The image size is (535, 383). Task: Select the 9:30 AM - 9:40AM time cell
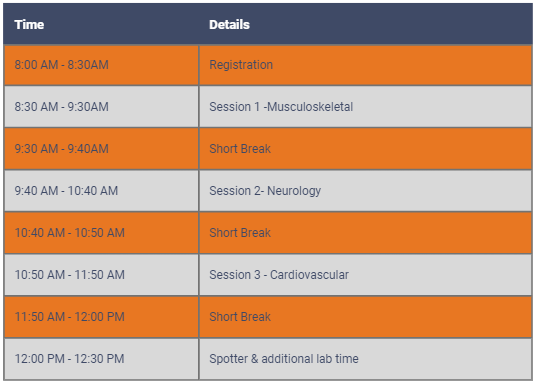click(x=101, y=149)
